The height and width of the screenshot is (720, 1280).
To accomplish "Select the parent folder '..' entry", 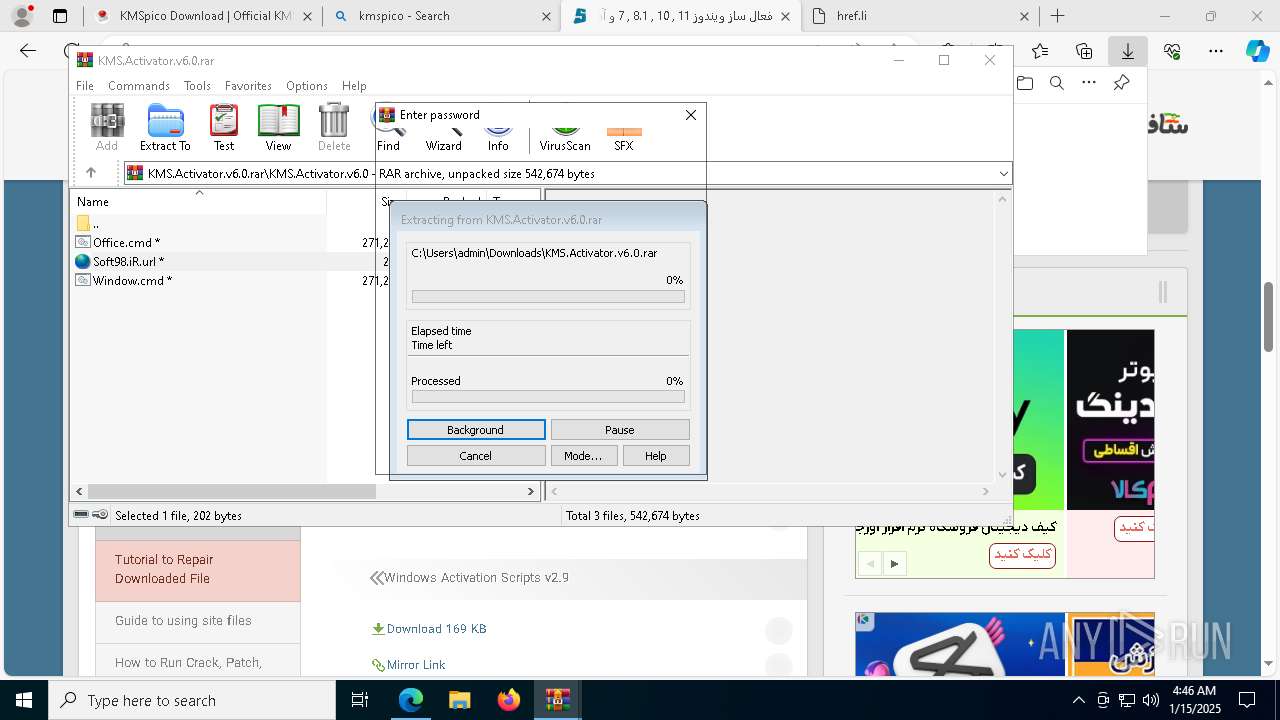I will pyautogui.click(x=88, y=223).
